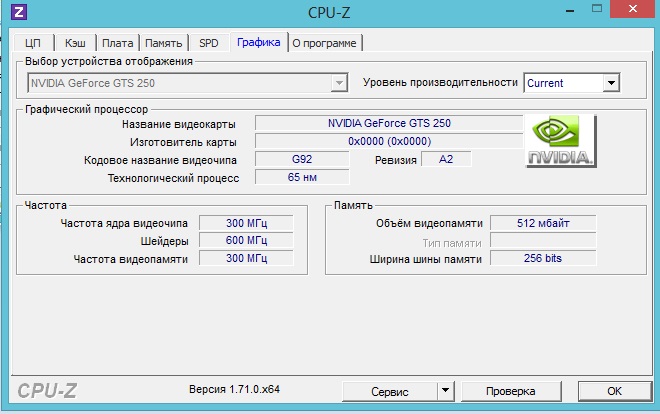This screenshot has width=660, height=414.
Task: Select the Плата tab
Action: pyautogui.click(x=118, y=43)
